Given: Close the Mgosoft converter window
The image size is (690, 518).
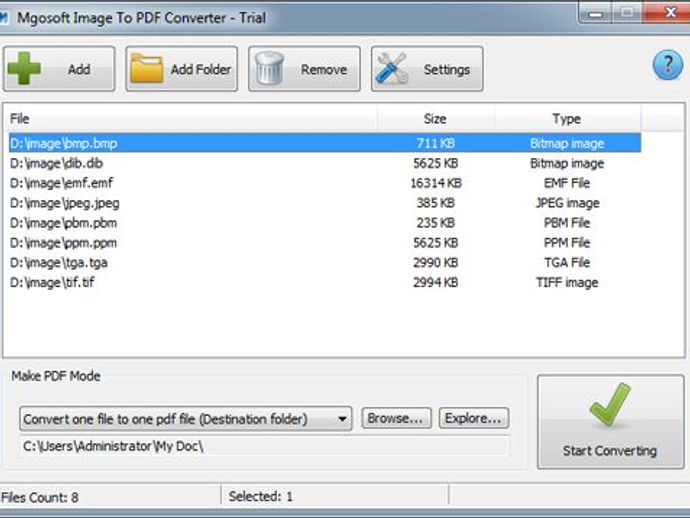Looking at the screenshot, I should click(670, 12).
